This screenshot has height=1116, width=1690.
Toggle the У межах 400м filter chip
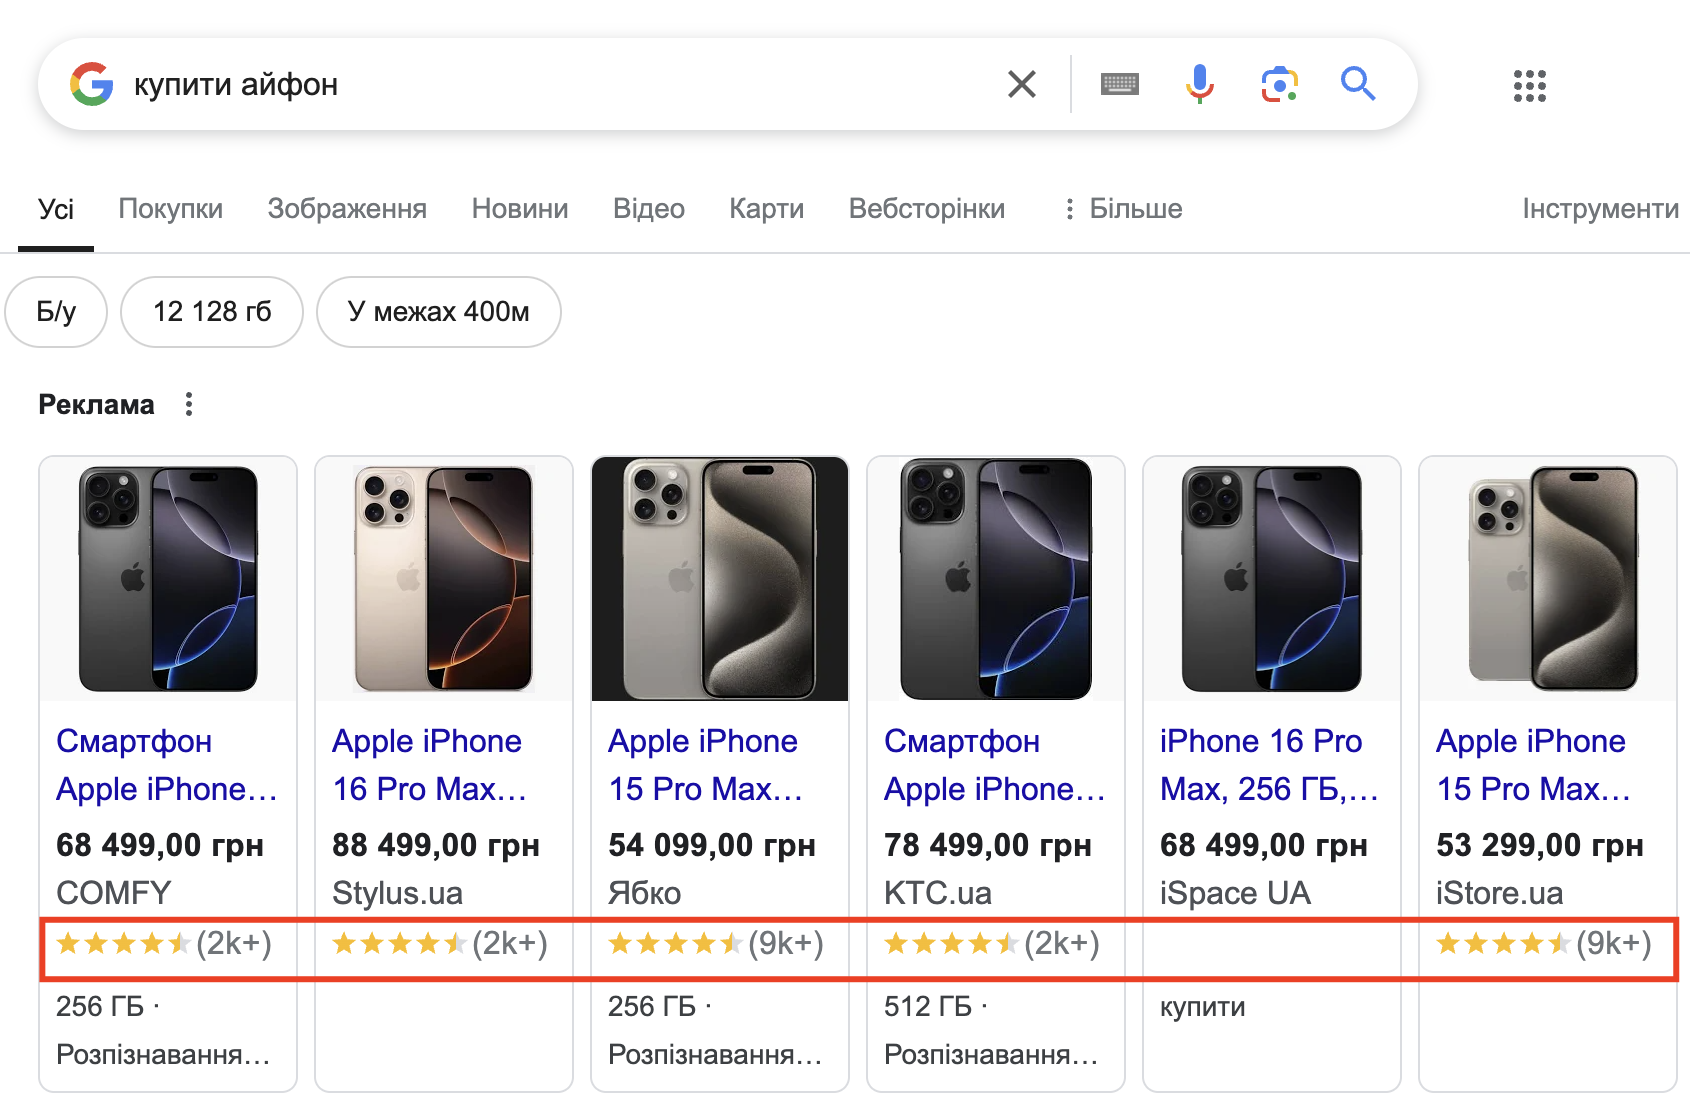click(x=439, y=312)
